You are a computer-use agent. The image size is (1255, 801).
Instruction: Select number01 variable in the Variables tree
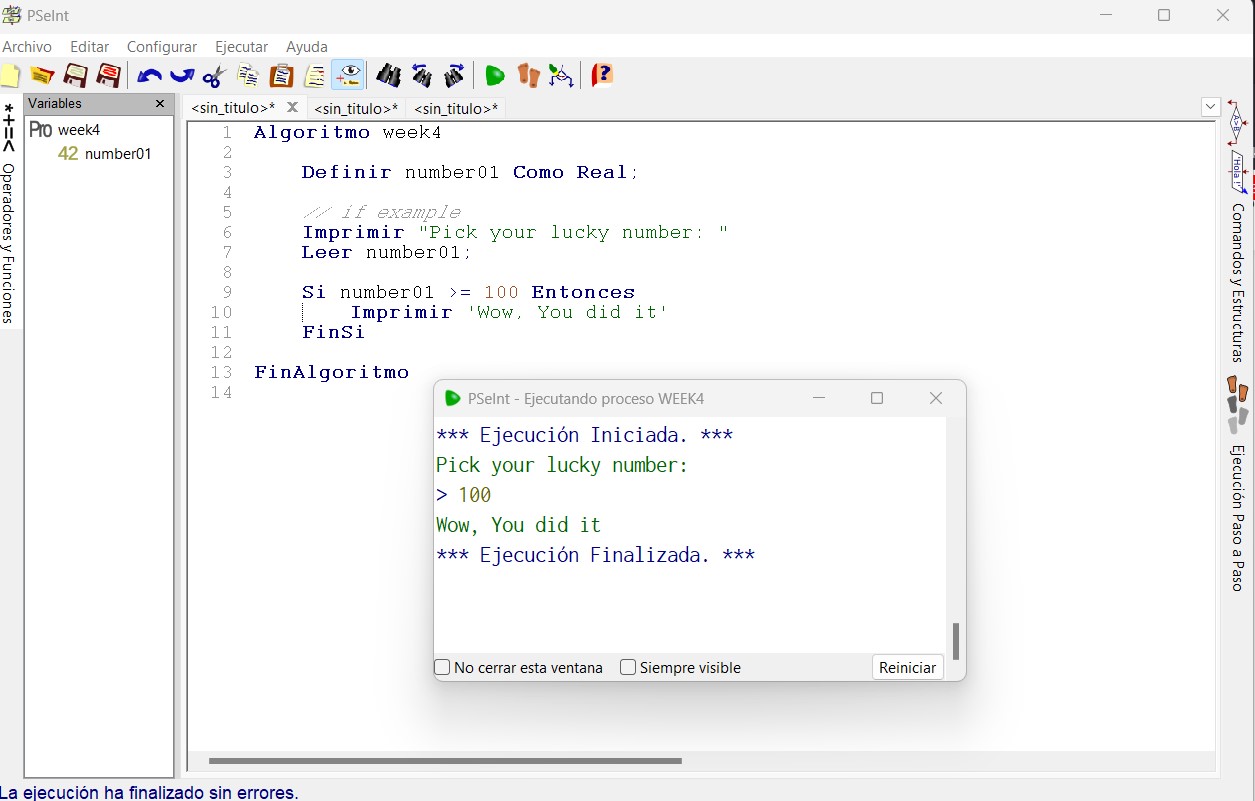click(118, 154)
